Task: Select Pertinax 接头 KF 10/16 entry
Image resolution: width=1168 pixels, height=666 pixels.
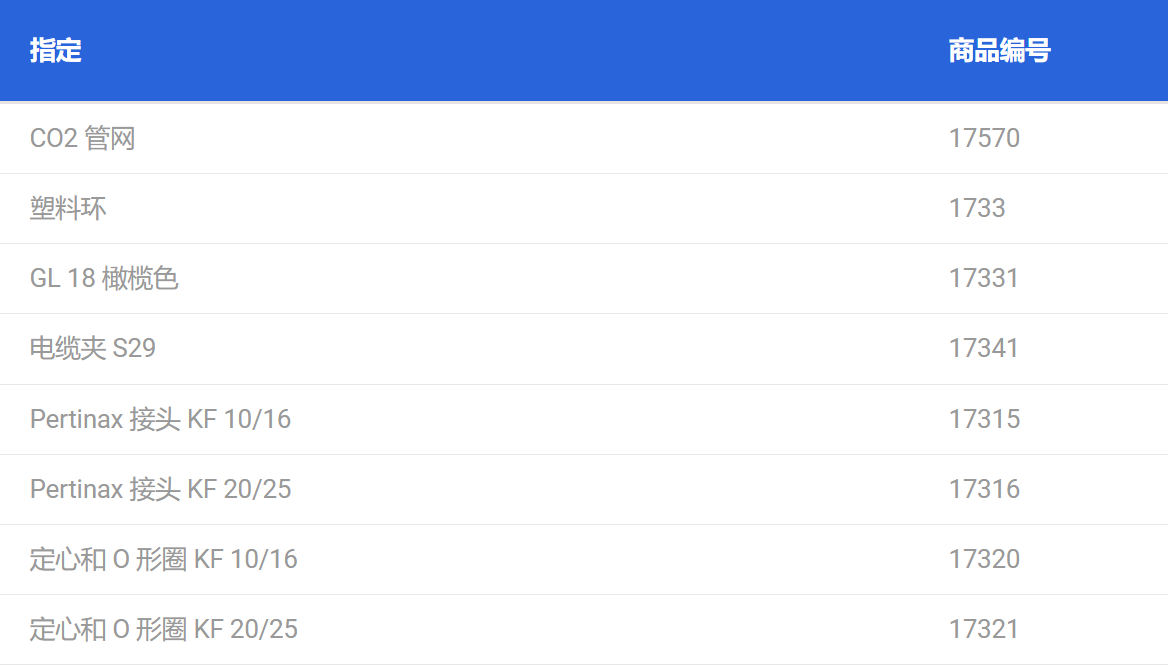Action: click(160, 419)
